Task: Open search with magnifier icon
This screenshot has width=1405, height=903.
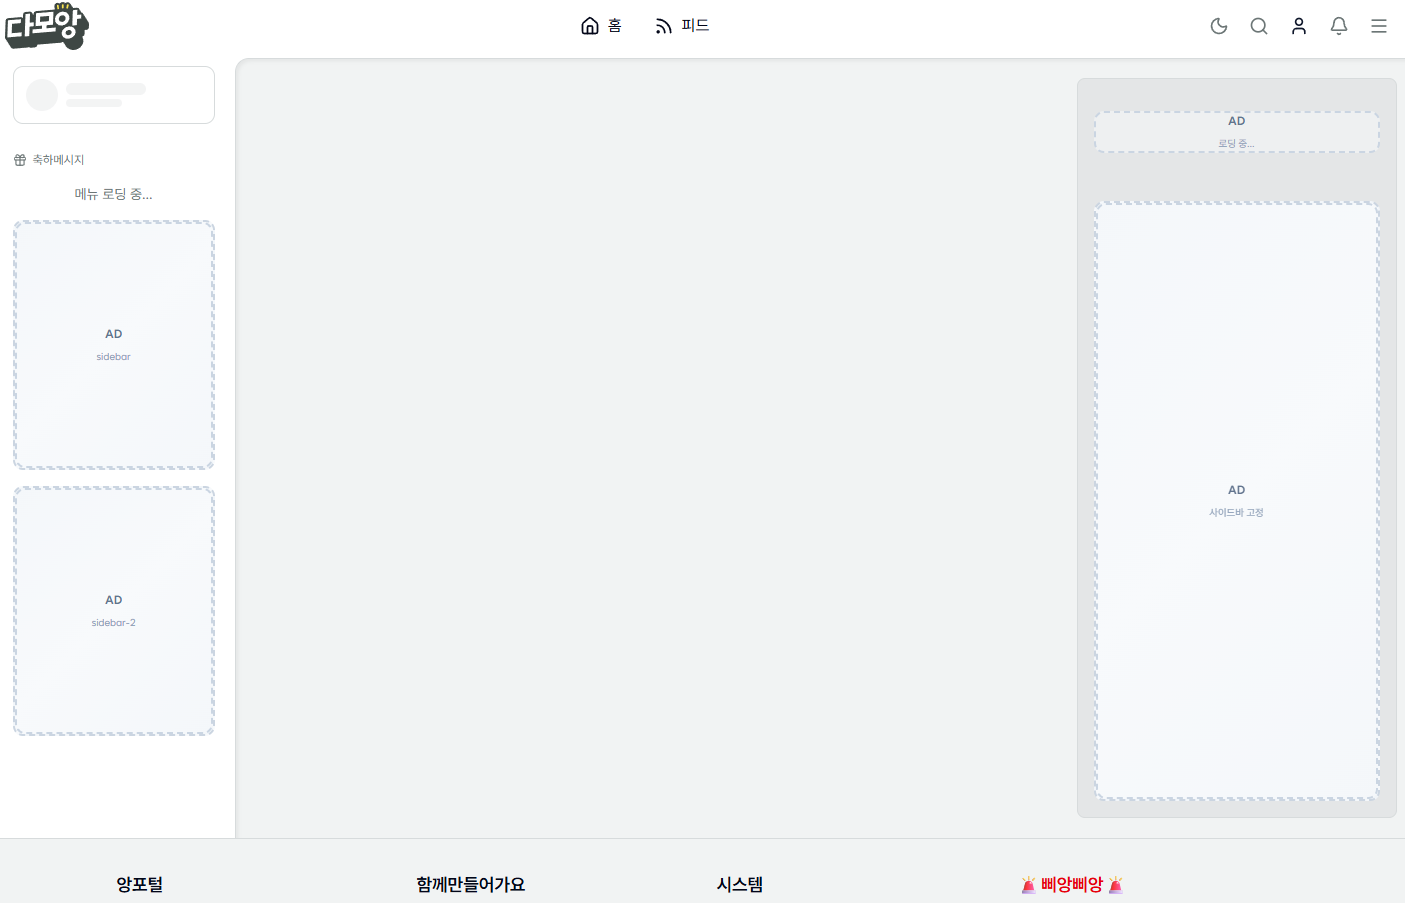Action: point(1259,26)
